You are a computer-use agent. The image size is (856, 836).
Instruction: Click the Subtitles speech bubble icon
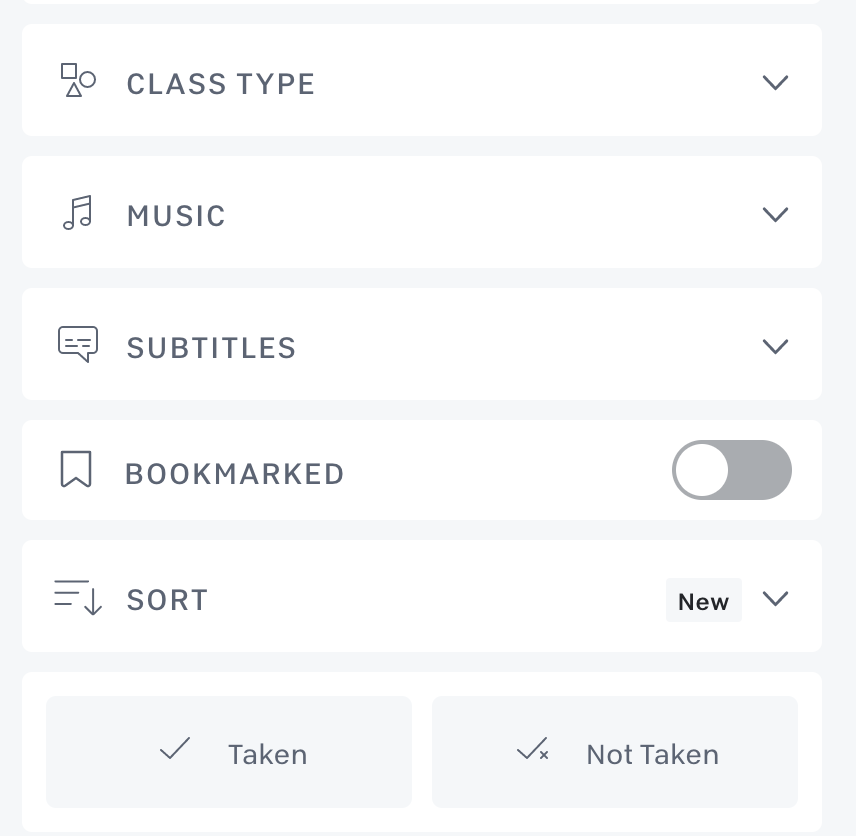click(78, 344)
